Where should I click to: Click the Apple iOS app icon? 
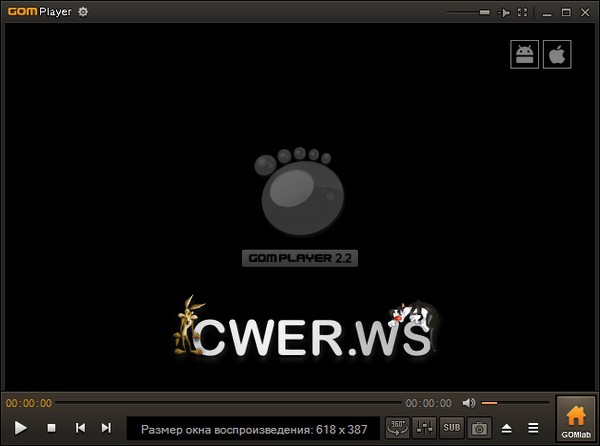[557, 54]
